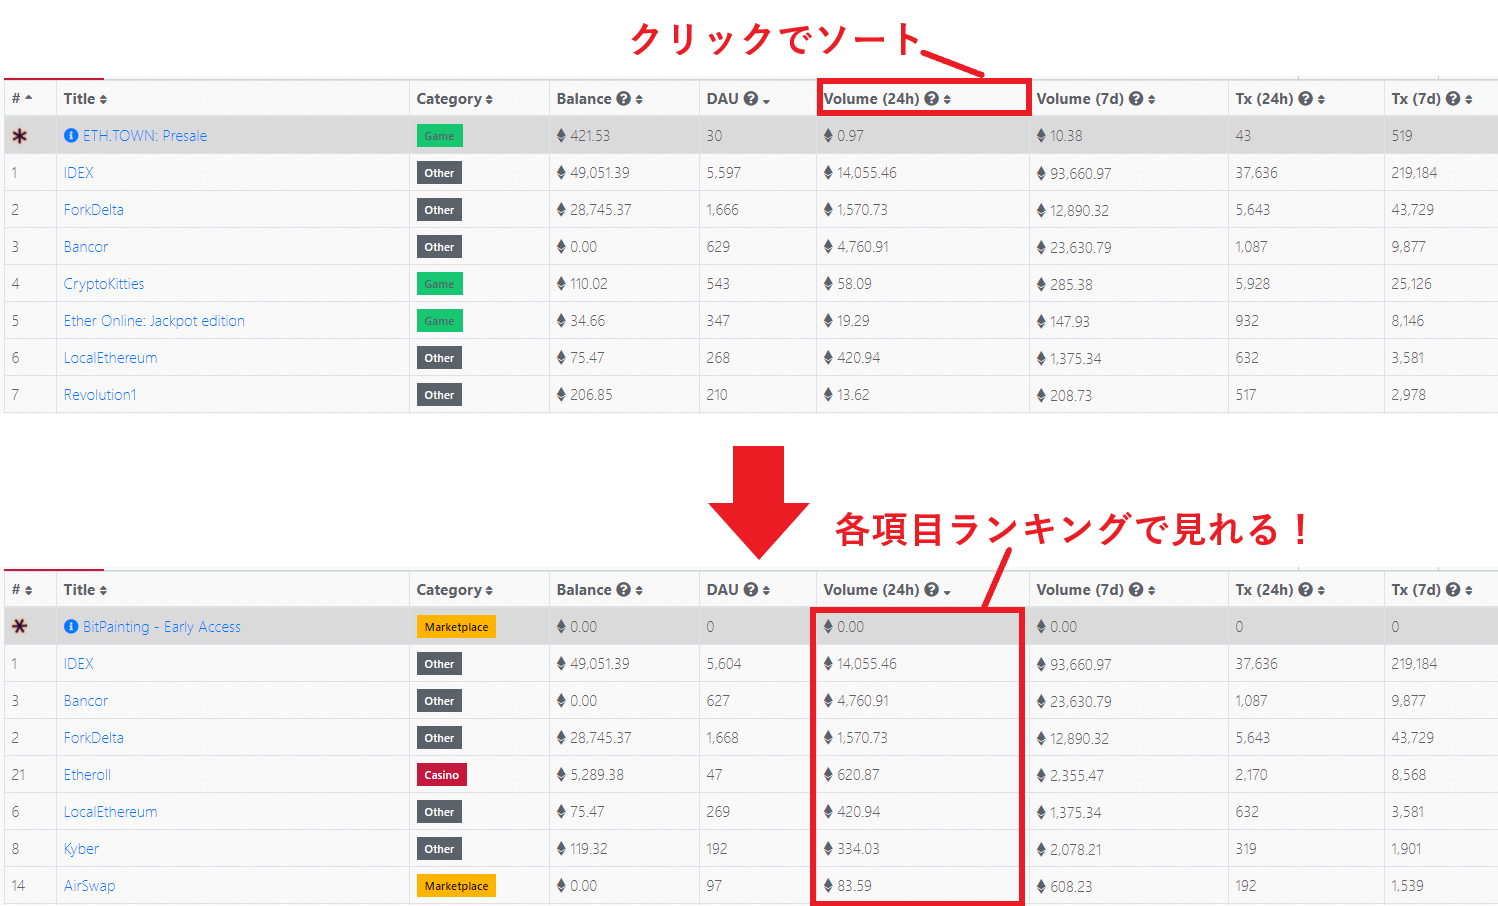Select the Tx (24h) value 2,170
This screenshot has width=1498, height=906.
1251,775
